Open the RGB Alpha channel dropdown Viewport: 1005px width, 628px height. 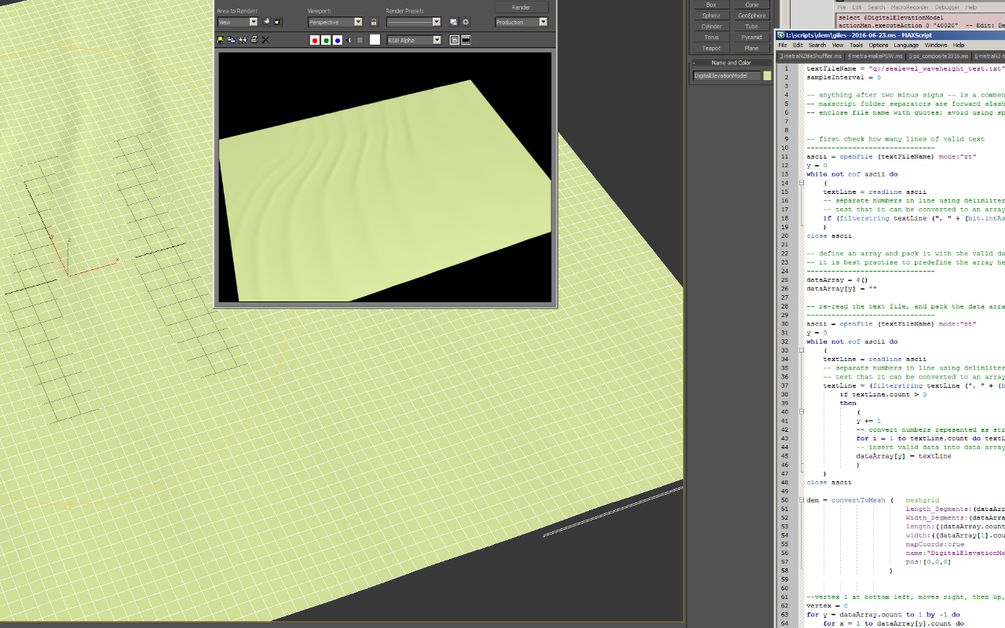tap(414, 40)
